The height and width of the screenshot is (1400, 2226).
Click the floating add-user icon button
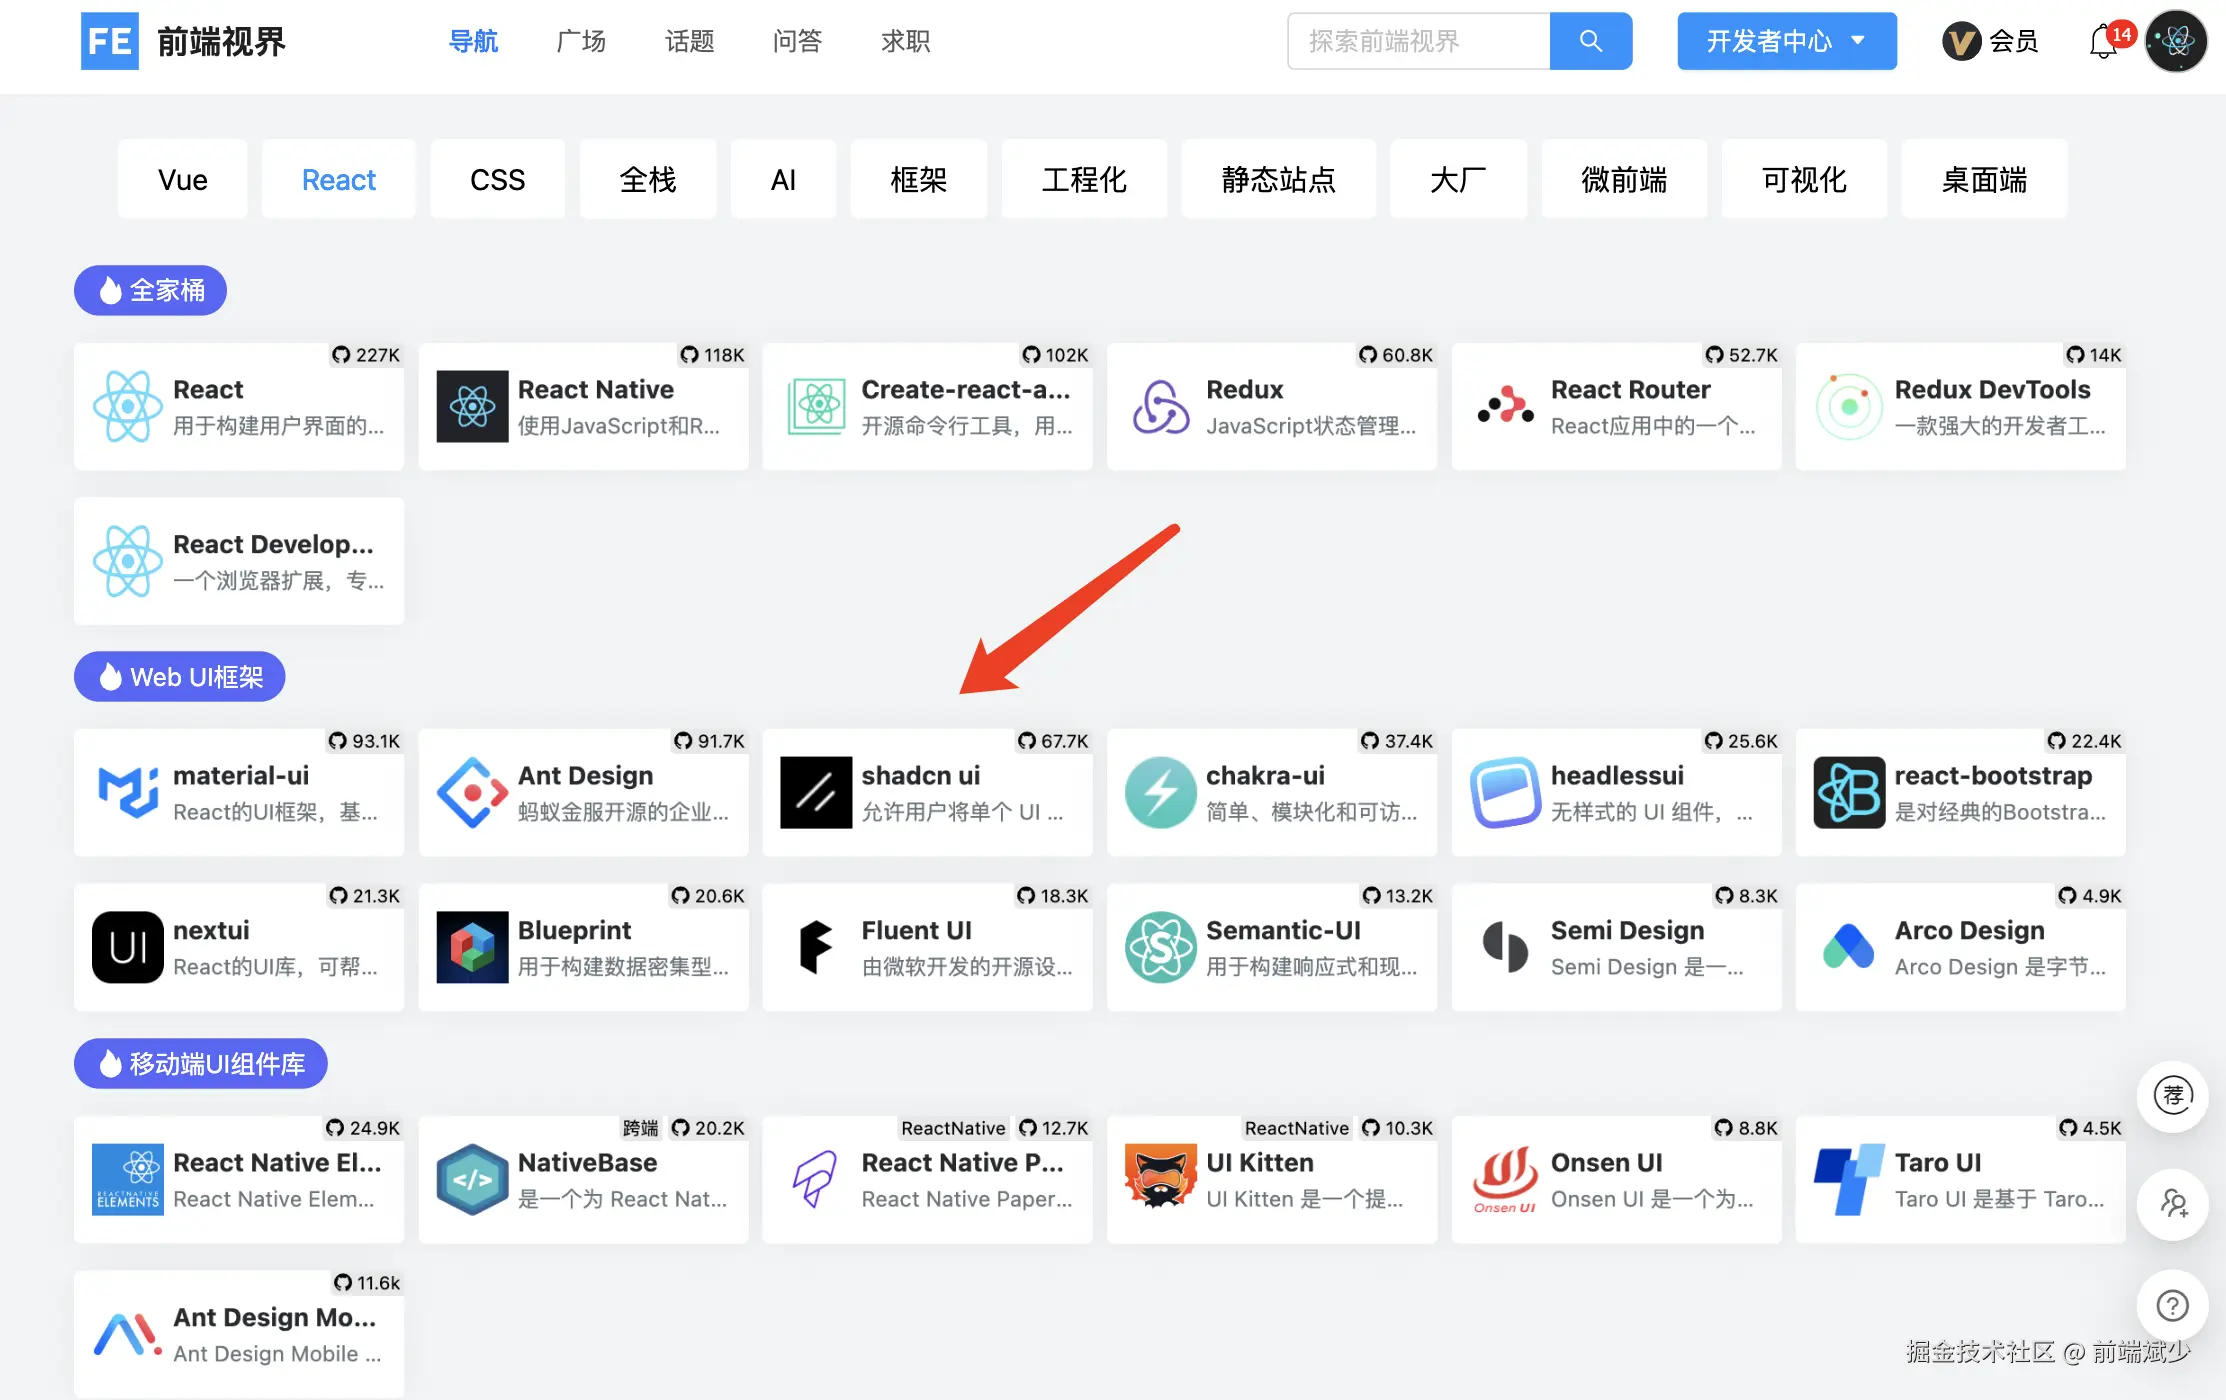coord(2172,1202)
